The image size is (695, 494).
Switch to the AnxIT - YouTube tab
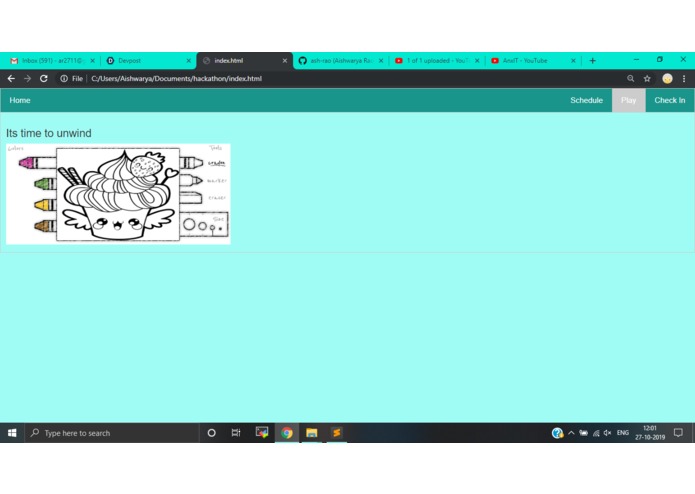point(533,61)
